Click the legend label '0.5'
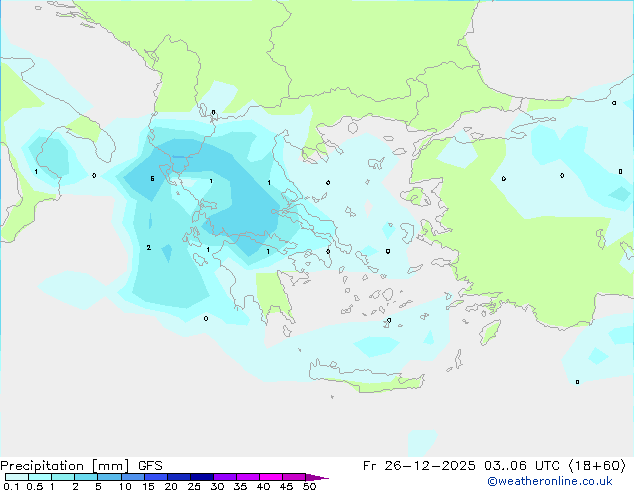The height and width of the screenshot is (490, 634). (34, 486)
